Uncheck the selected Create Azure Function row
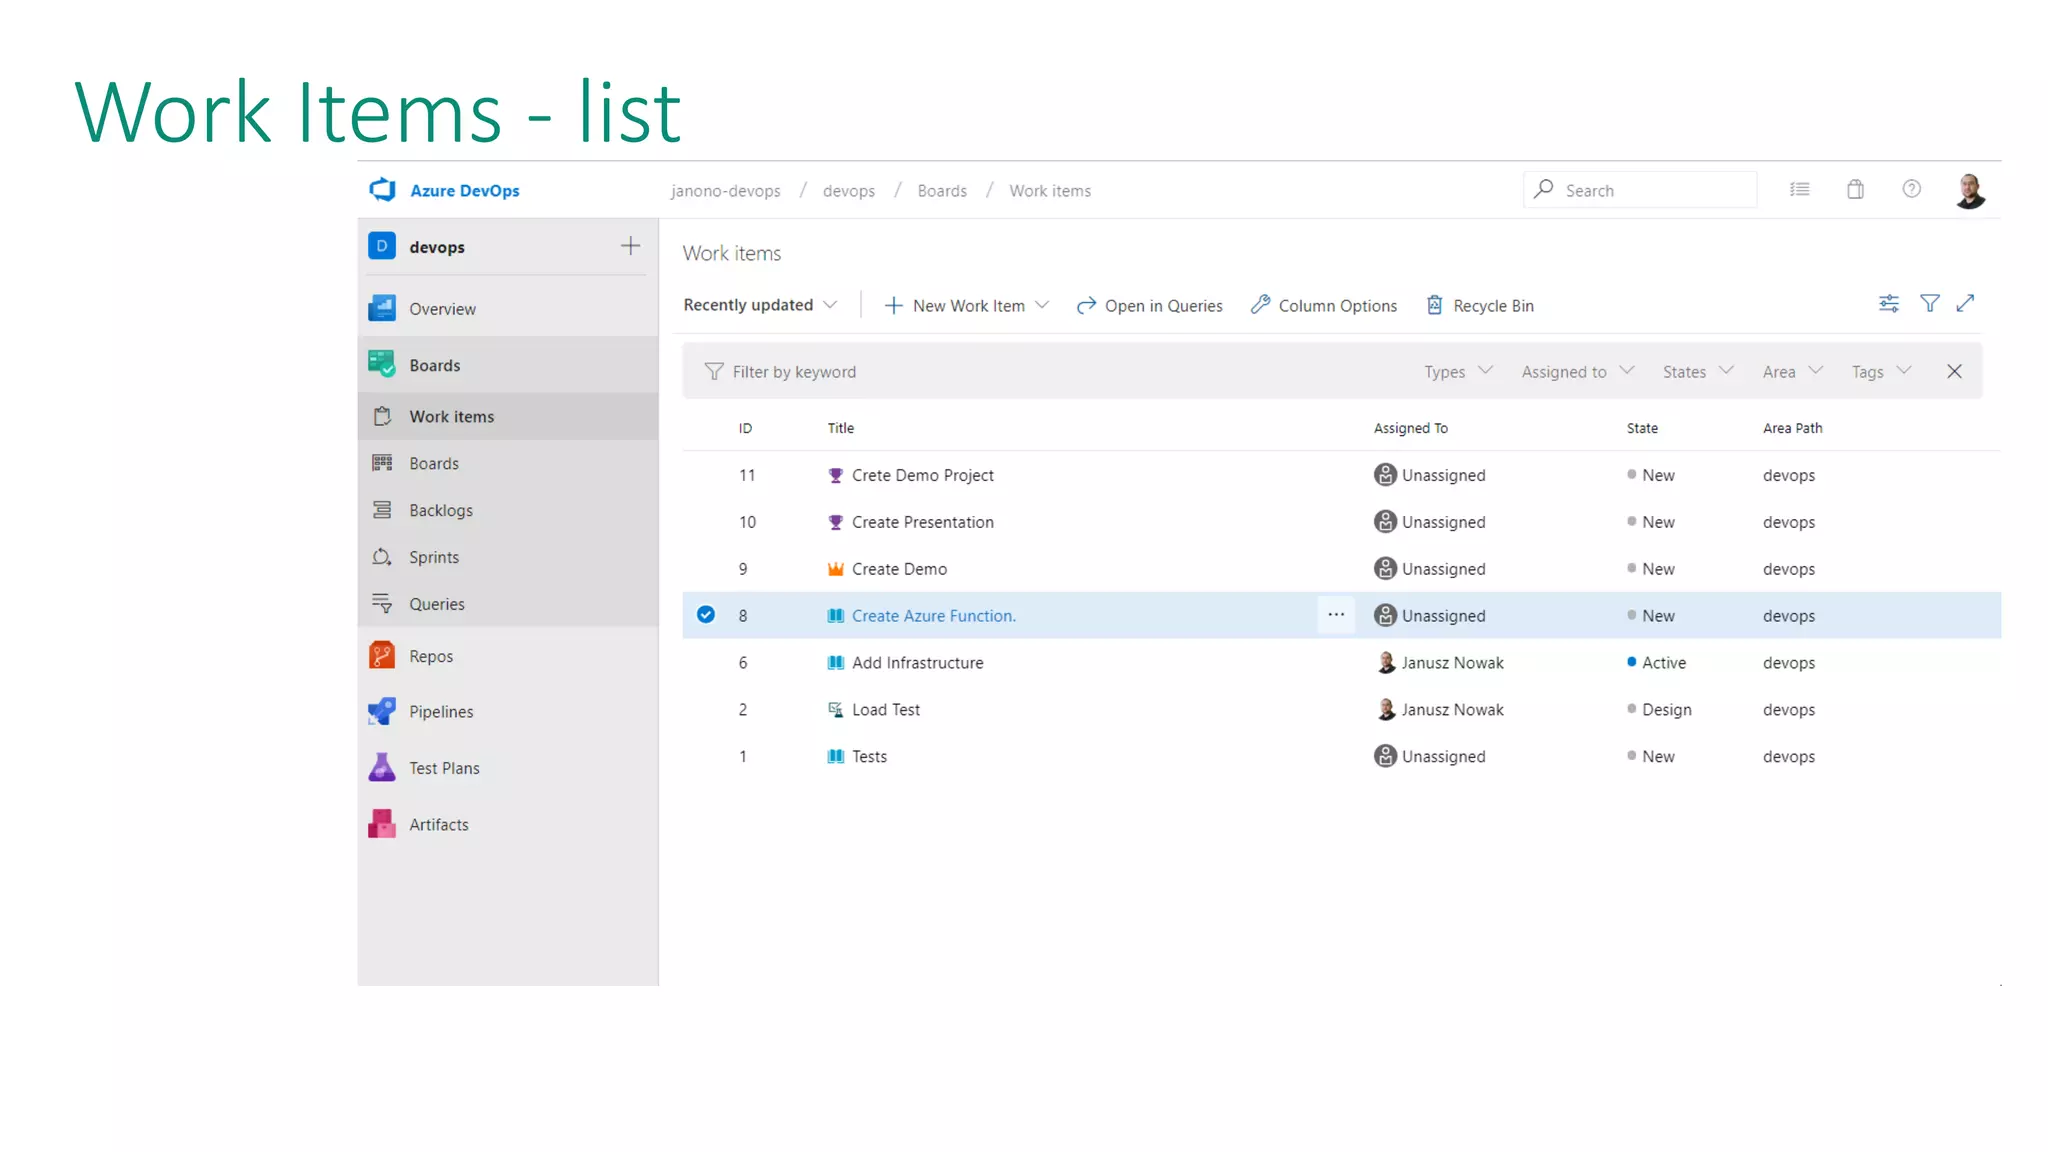The width and height of the screenshot is (2048, 1152). pyautogui.click(x=706, y=615)
